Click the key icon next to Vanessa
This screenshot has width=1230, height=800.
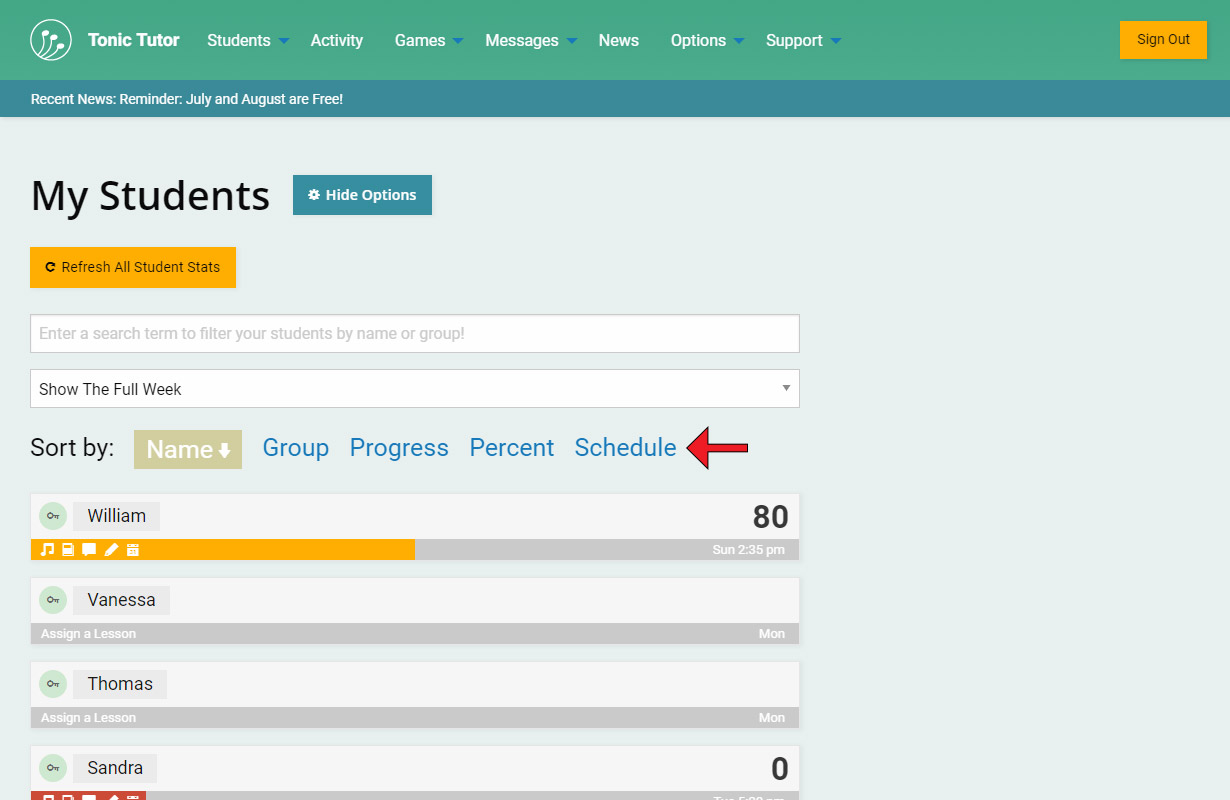tap(53, 600)
